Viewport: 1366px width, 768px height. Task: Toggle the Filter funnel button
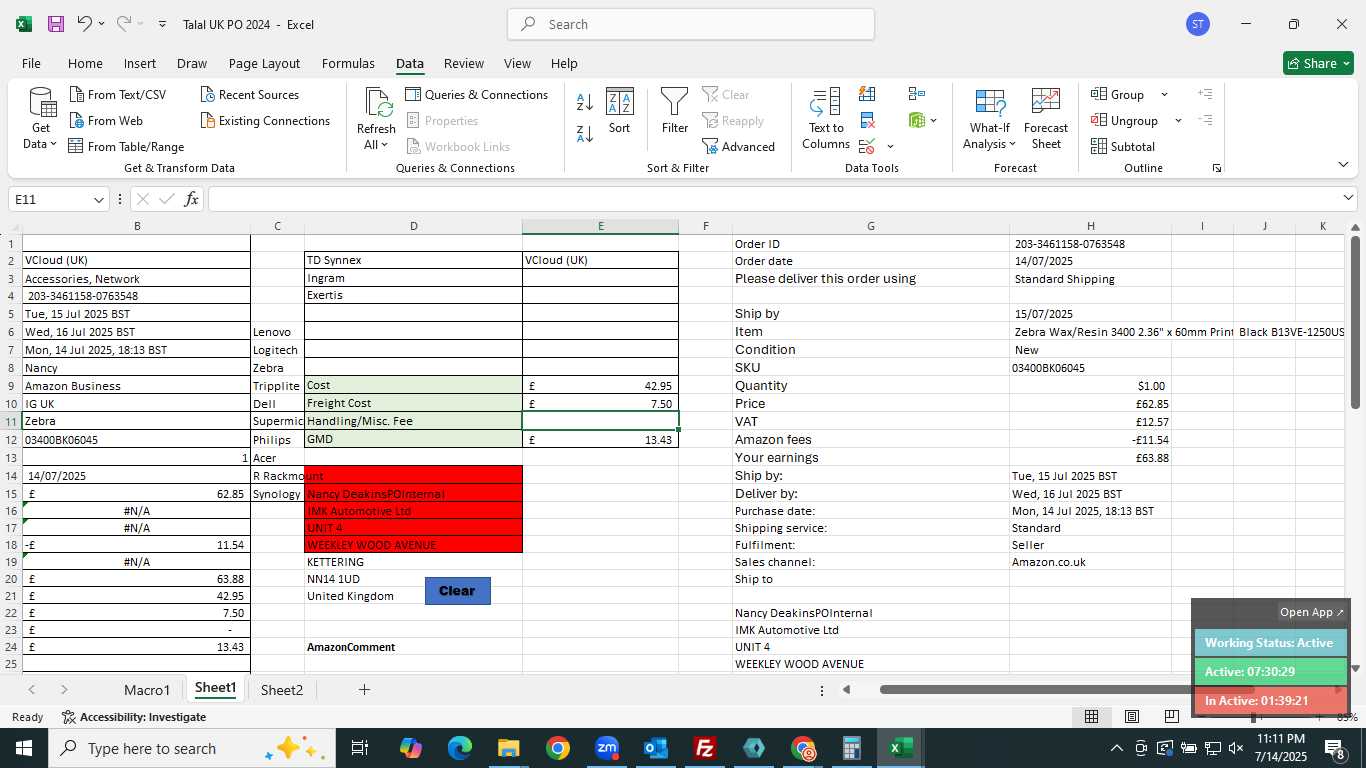(675, 111)
